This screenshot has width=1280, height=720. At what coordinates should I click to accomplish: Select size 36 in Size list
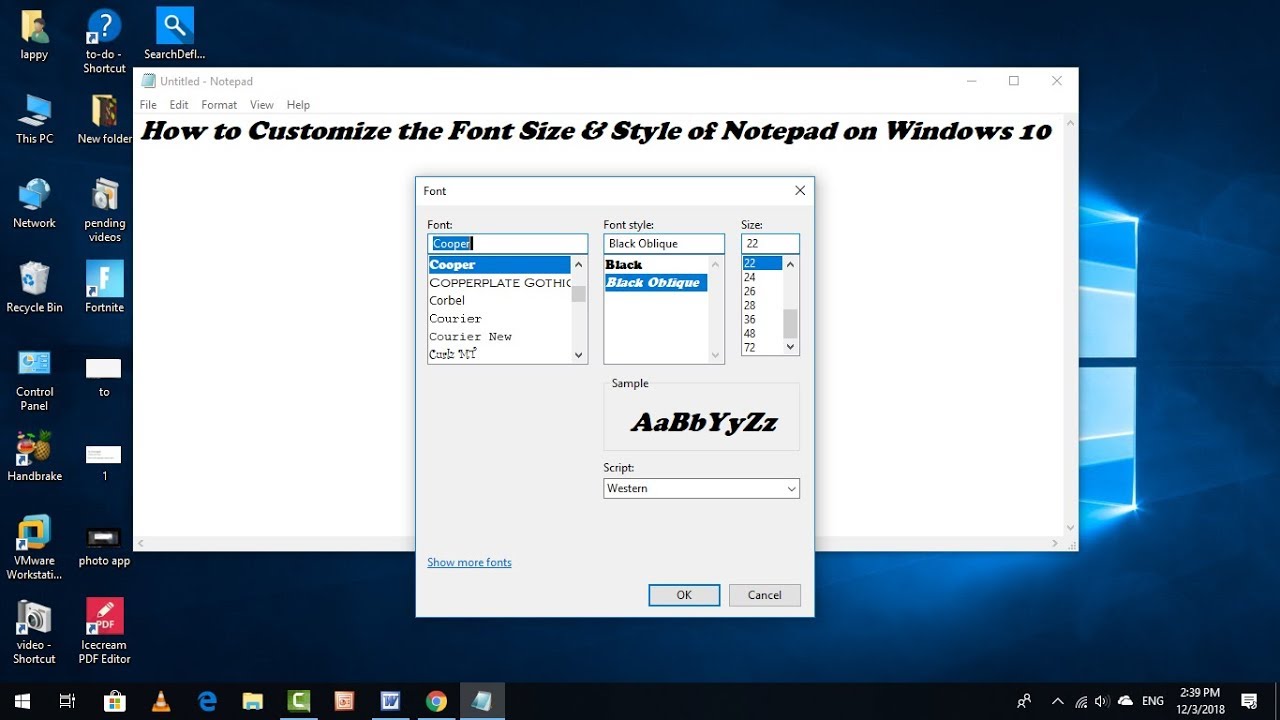762,319
